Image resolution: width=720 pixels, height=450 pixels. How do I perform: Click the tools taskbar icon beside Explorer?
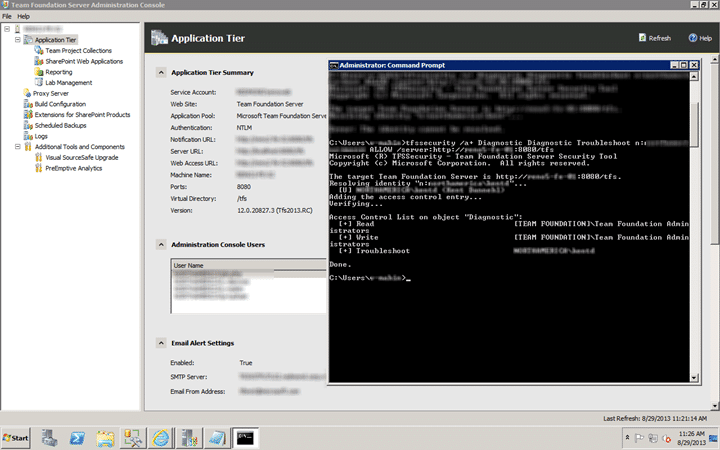coord(133,438)
